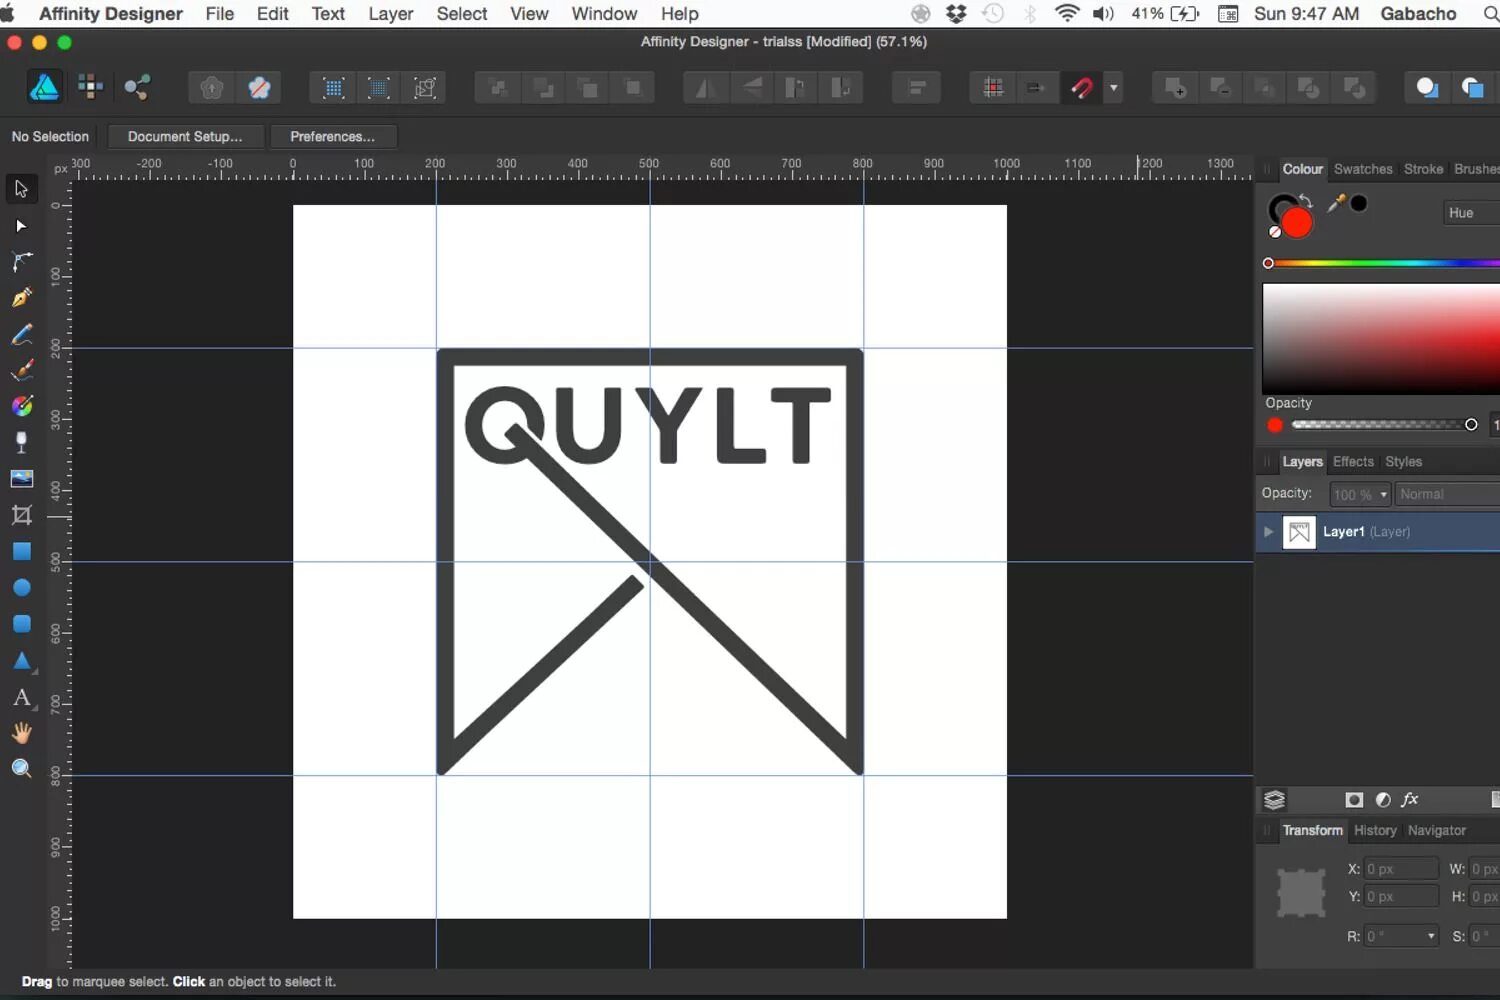Swap the foreground and background colours

[x=1308, y=199]
